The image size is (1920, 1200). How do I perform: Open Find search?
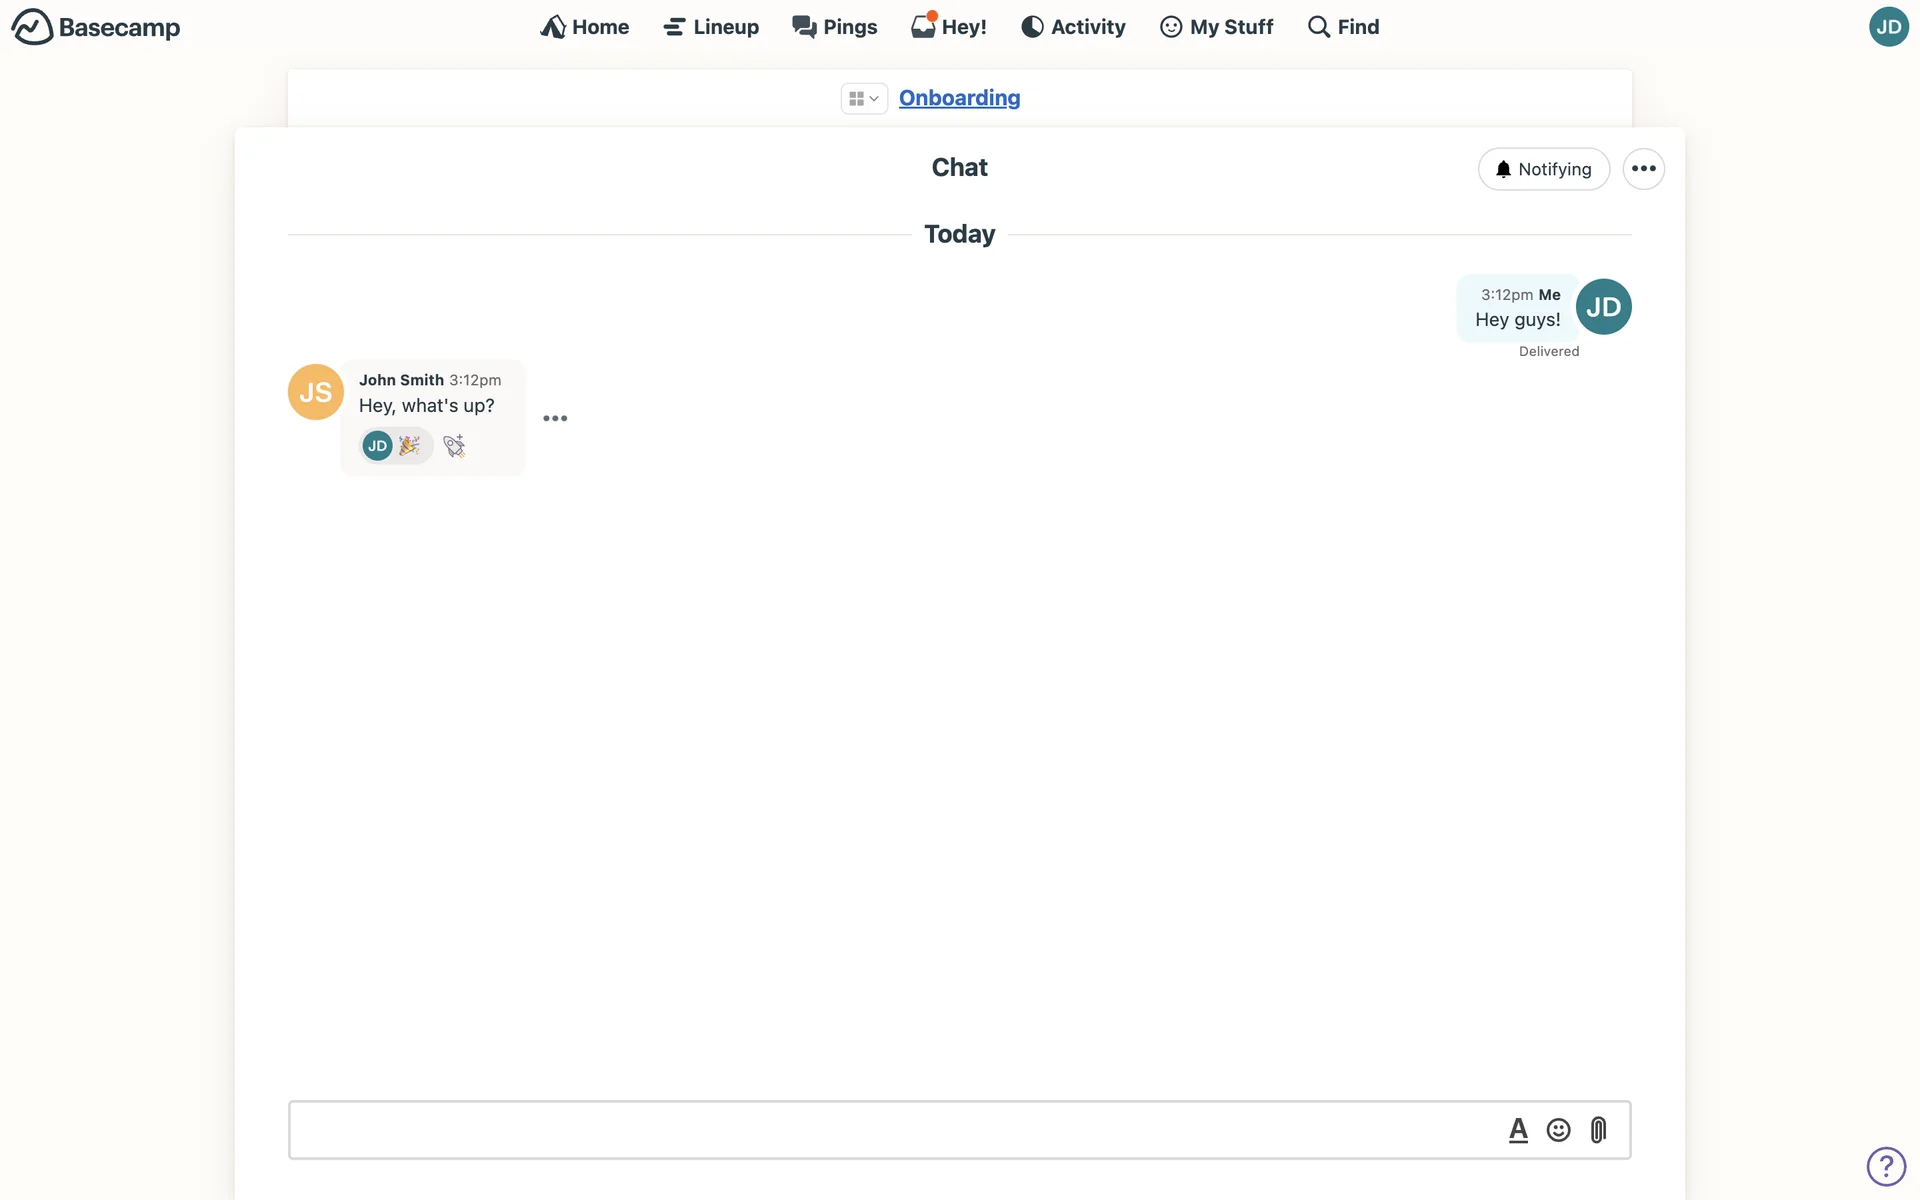click(1343, 27)
